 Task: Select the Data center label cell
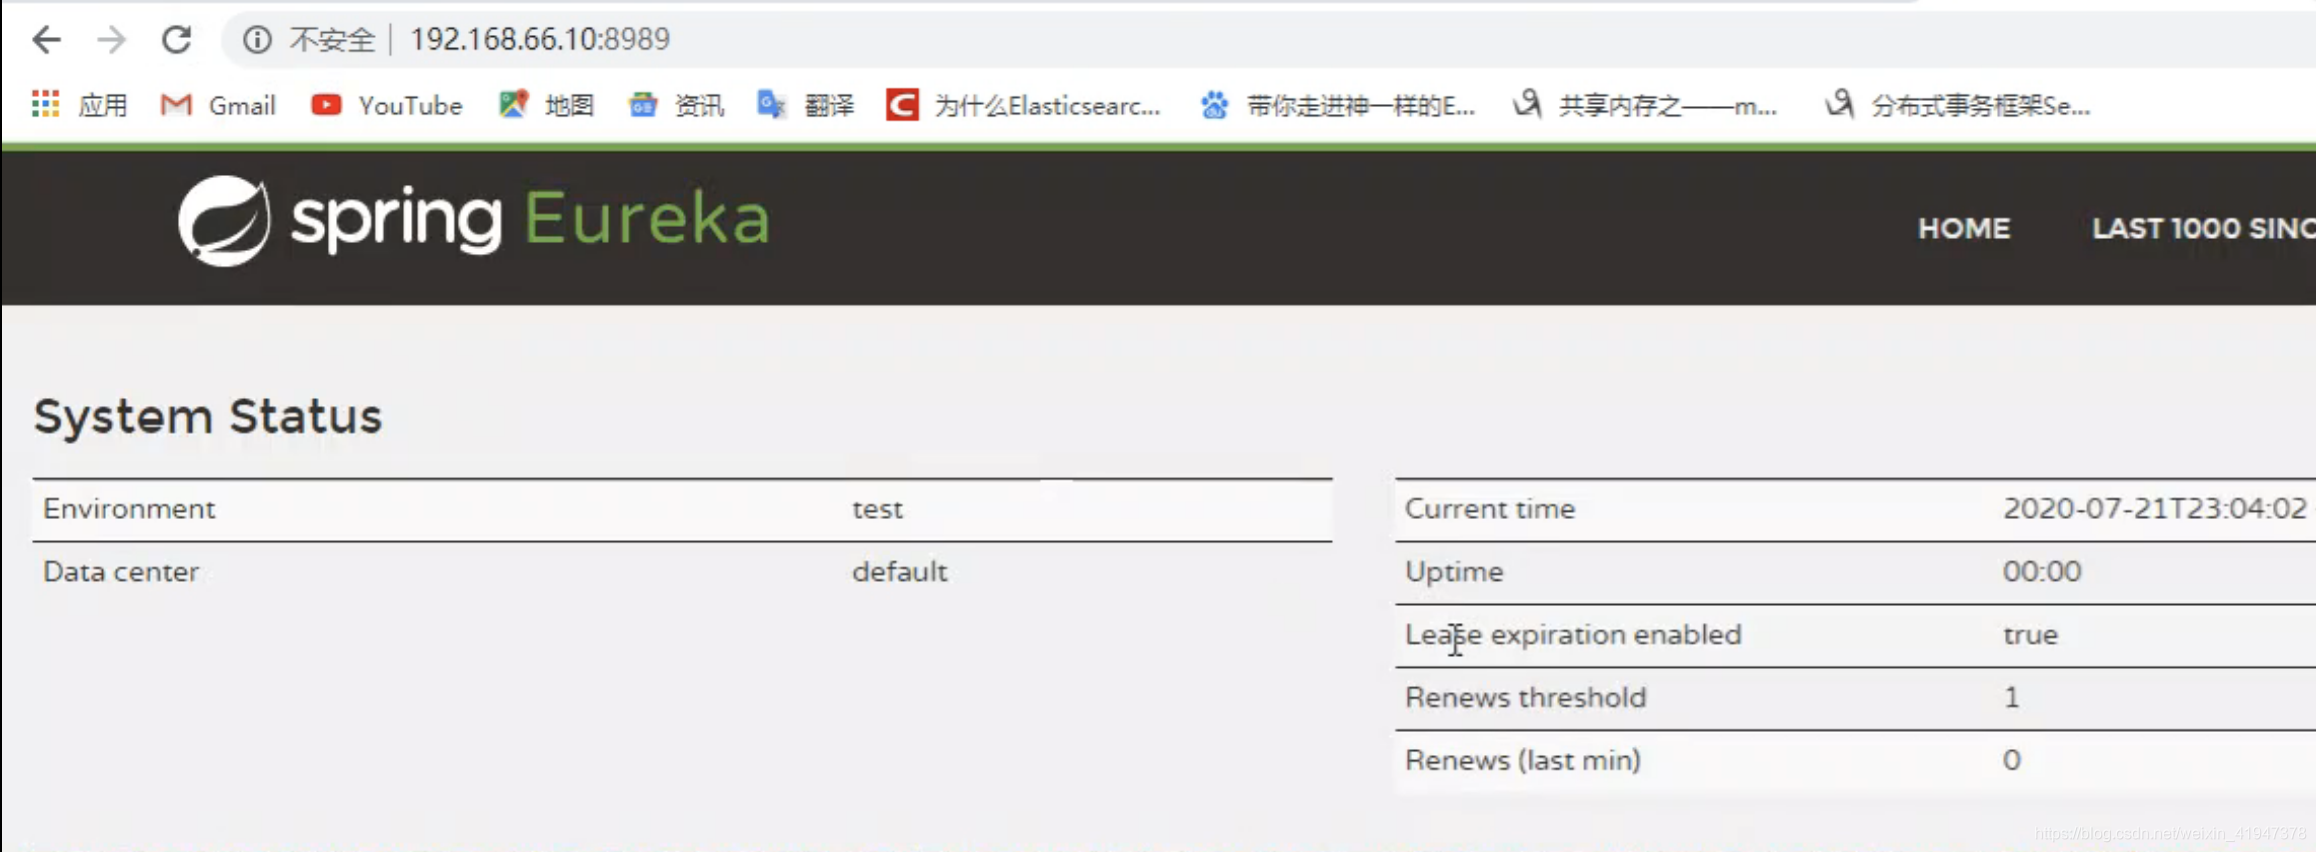pyautogui.click(x=121, y=572)
